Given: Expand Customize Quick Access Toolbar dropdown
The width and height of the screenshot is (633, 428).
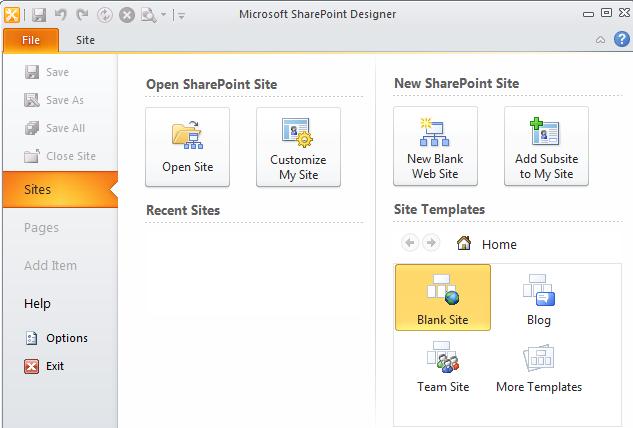Looking at the screenshot, I should pyautogui.click(x=180, y=15).
